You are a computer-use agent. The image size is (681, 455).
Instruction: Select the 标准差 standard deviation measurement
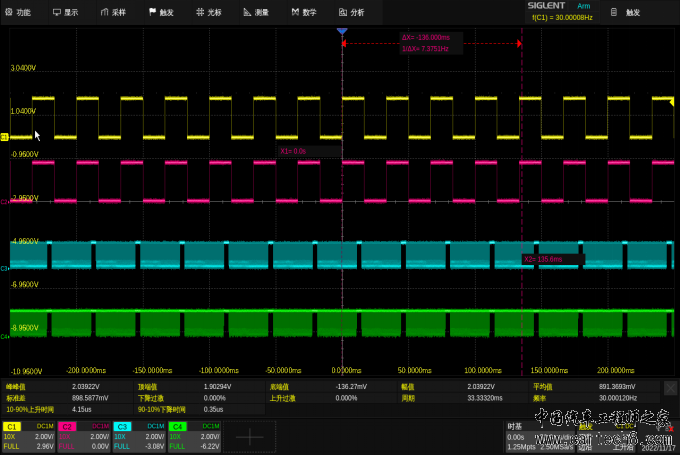(x=16, y=398)
